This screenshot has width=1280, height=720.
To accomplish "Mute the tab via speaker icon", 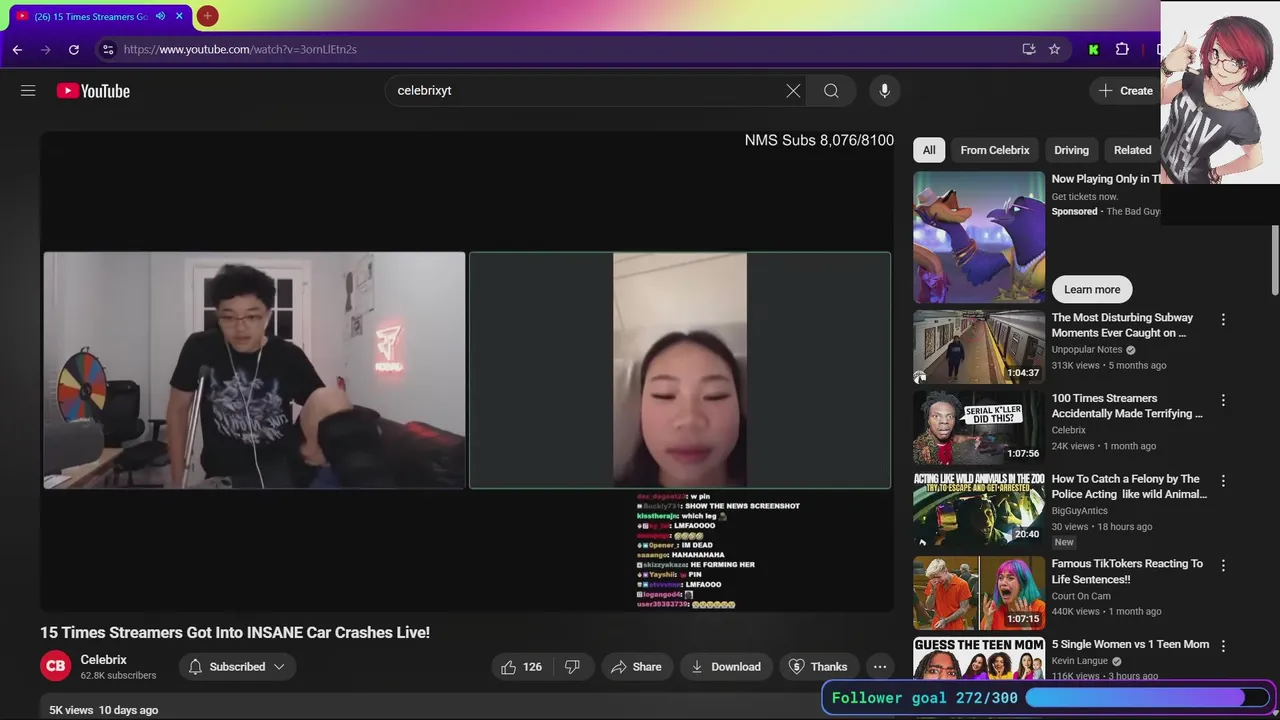I will point(160,16).
